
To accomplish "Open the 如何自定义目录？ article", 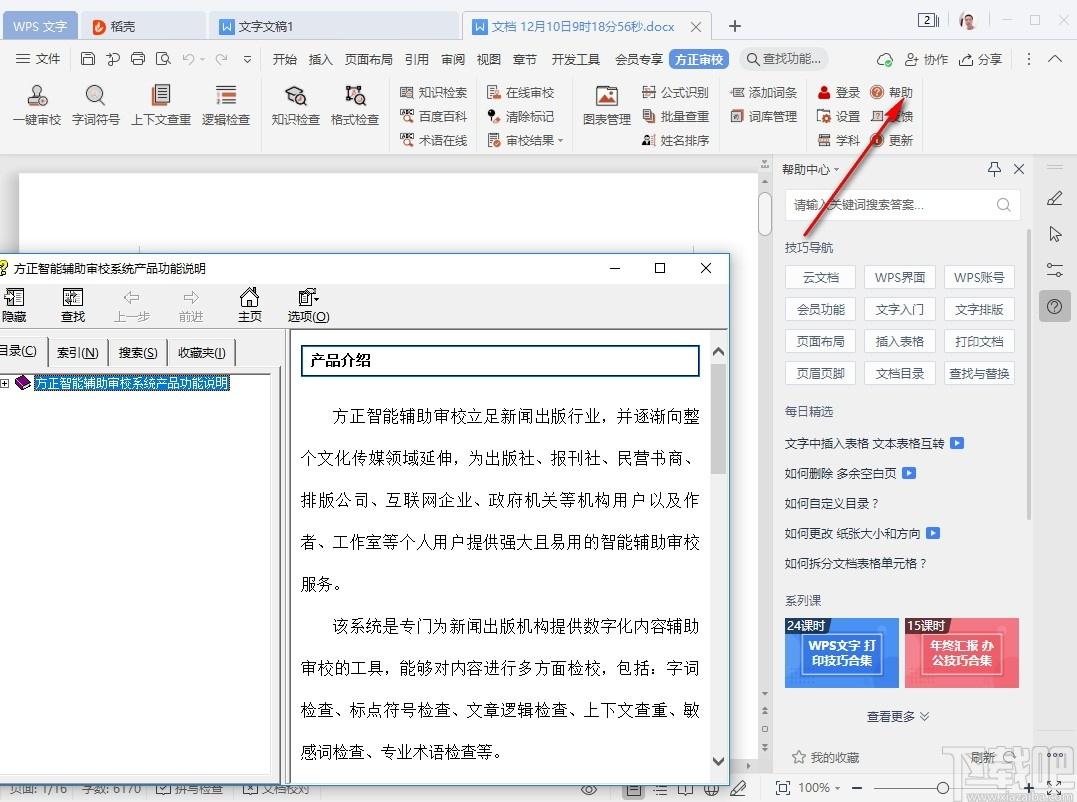I will (831, 503).
